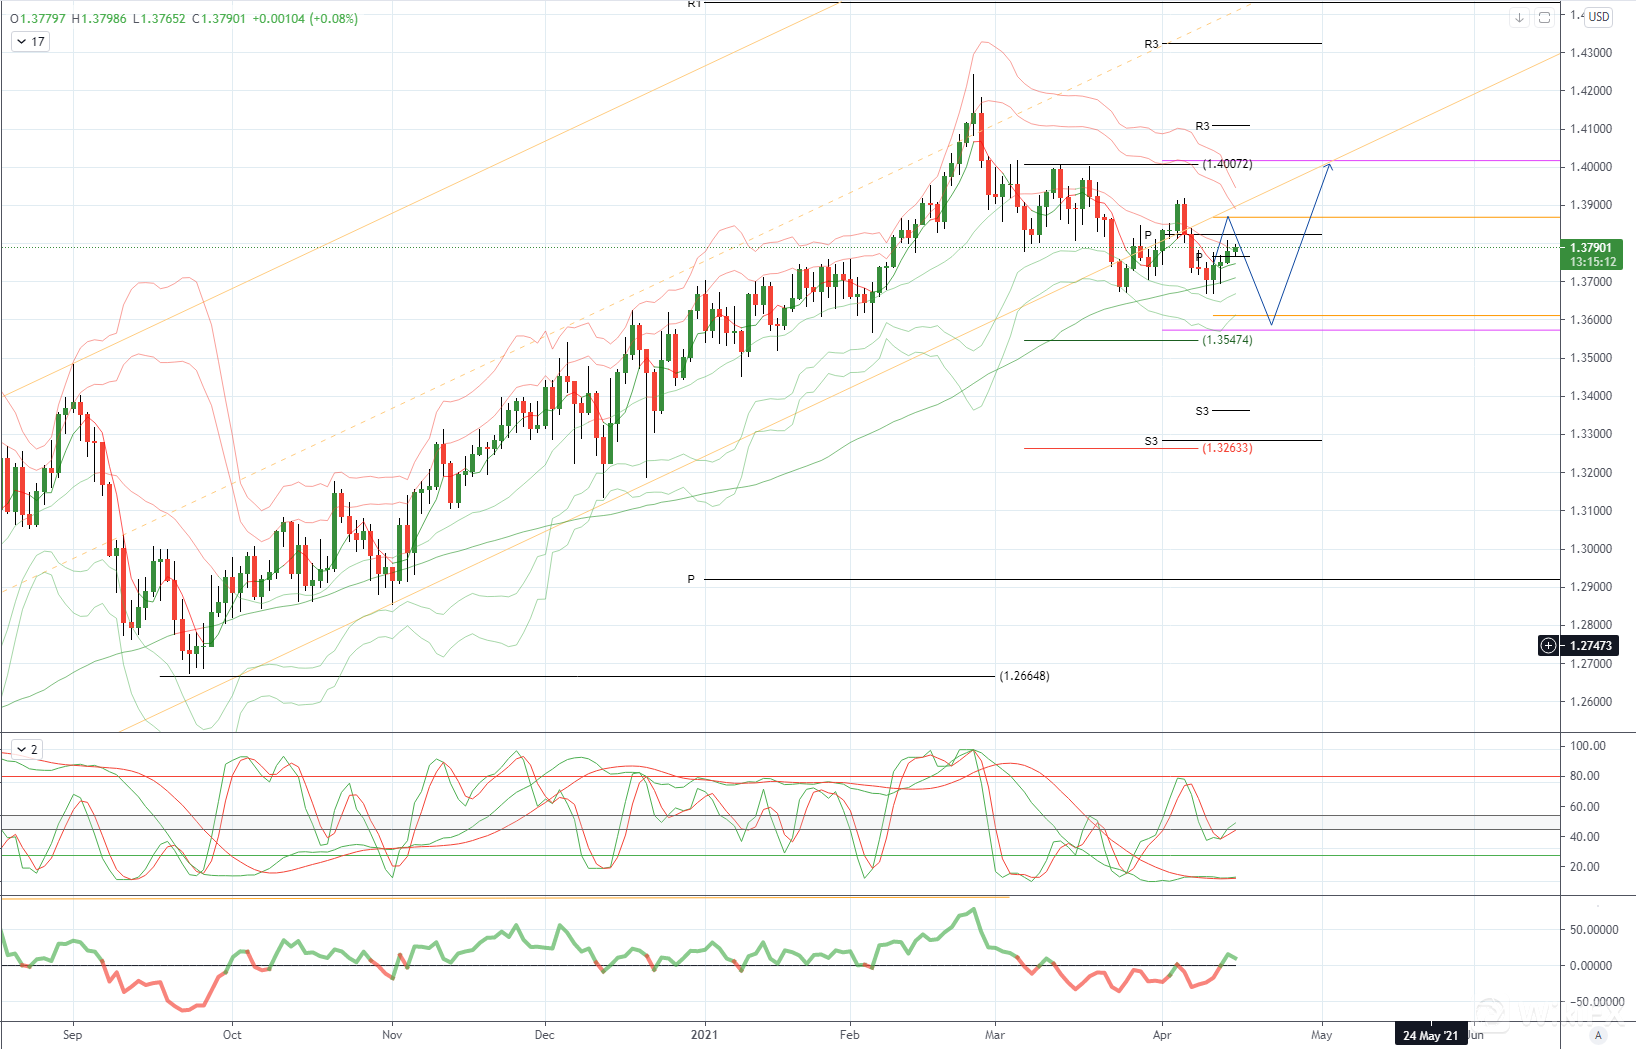The height and width of the screenshot is (1049, 1636).
Task: Click the Apr label on time axis
Action: (1162, 1035)
